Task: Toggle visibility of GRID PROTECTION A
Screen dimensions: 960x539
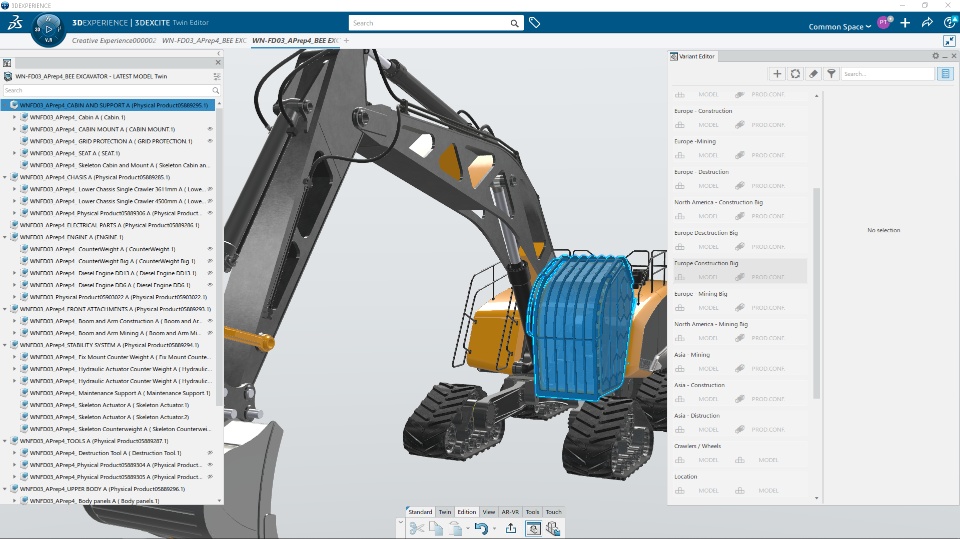Action: pyautogui.click(x=210, y=141)
